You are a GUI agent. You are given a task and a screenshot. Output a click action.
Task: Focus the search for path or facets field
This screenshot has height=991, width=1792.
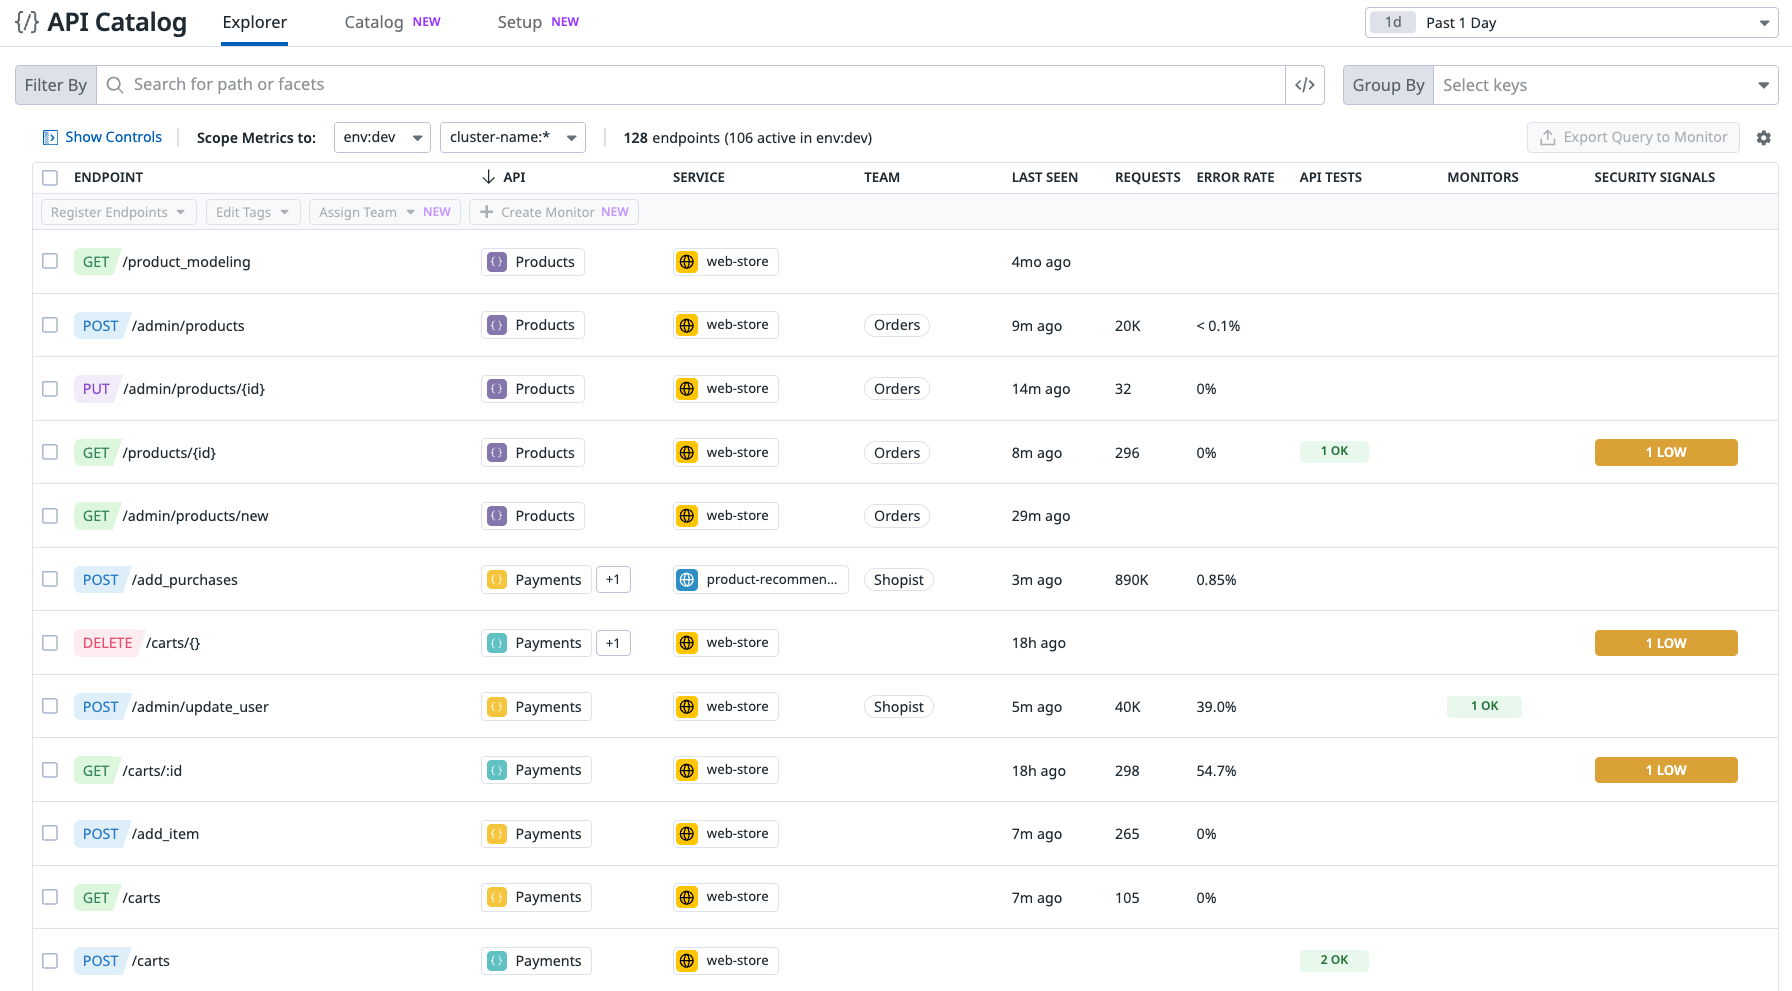click(700, 85)
